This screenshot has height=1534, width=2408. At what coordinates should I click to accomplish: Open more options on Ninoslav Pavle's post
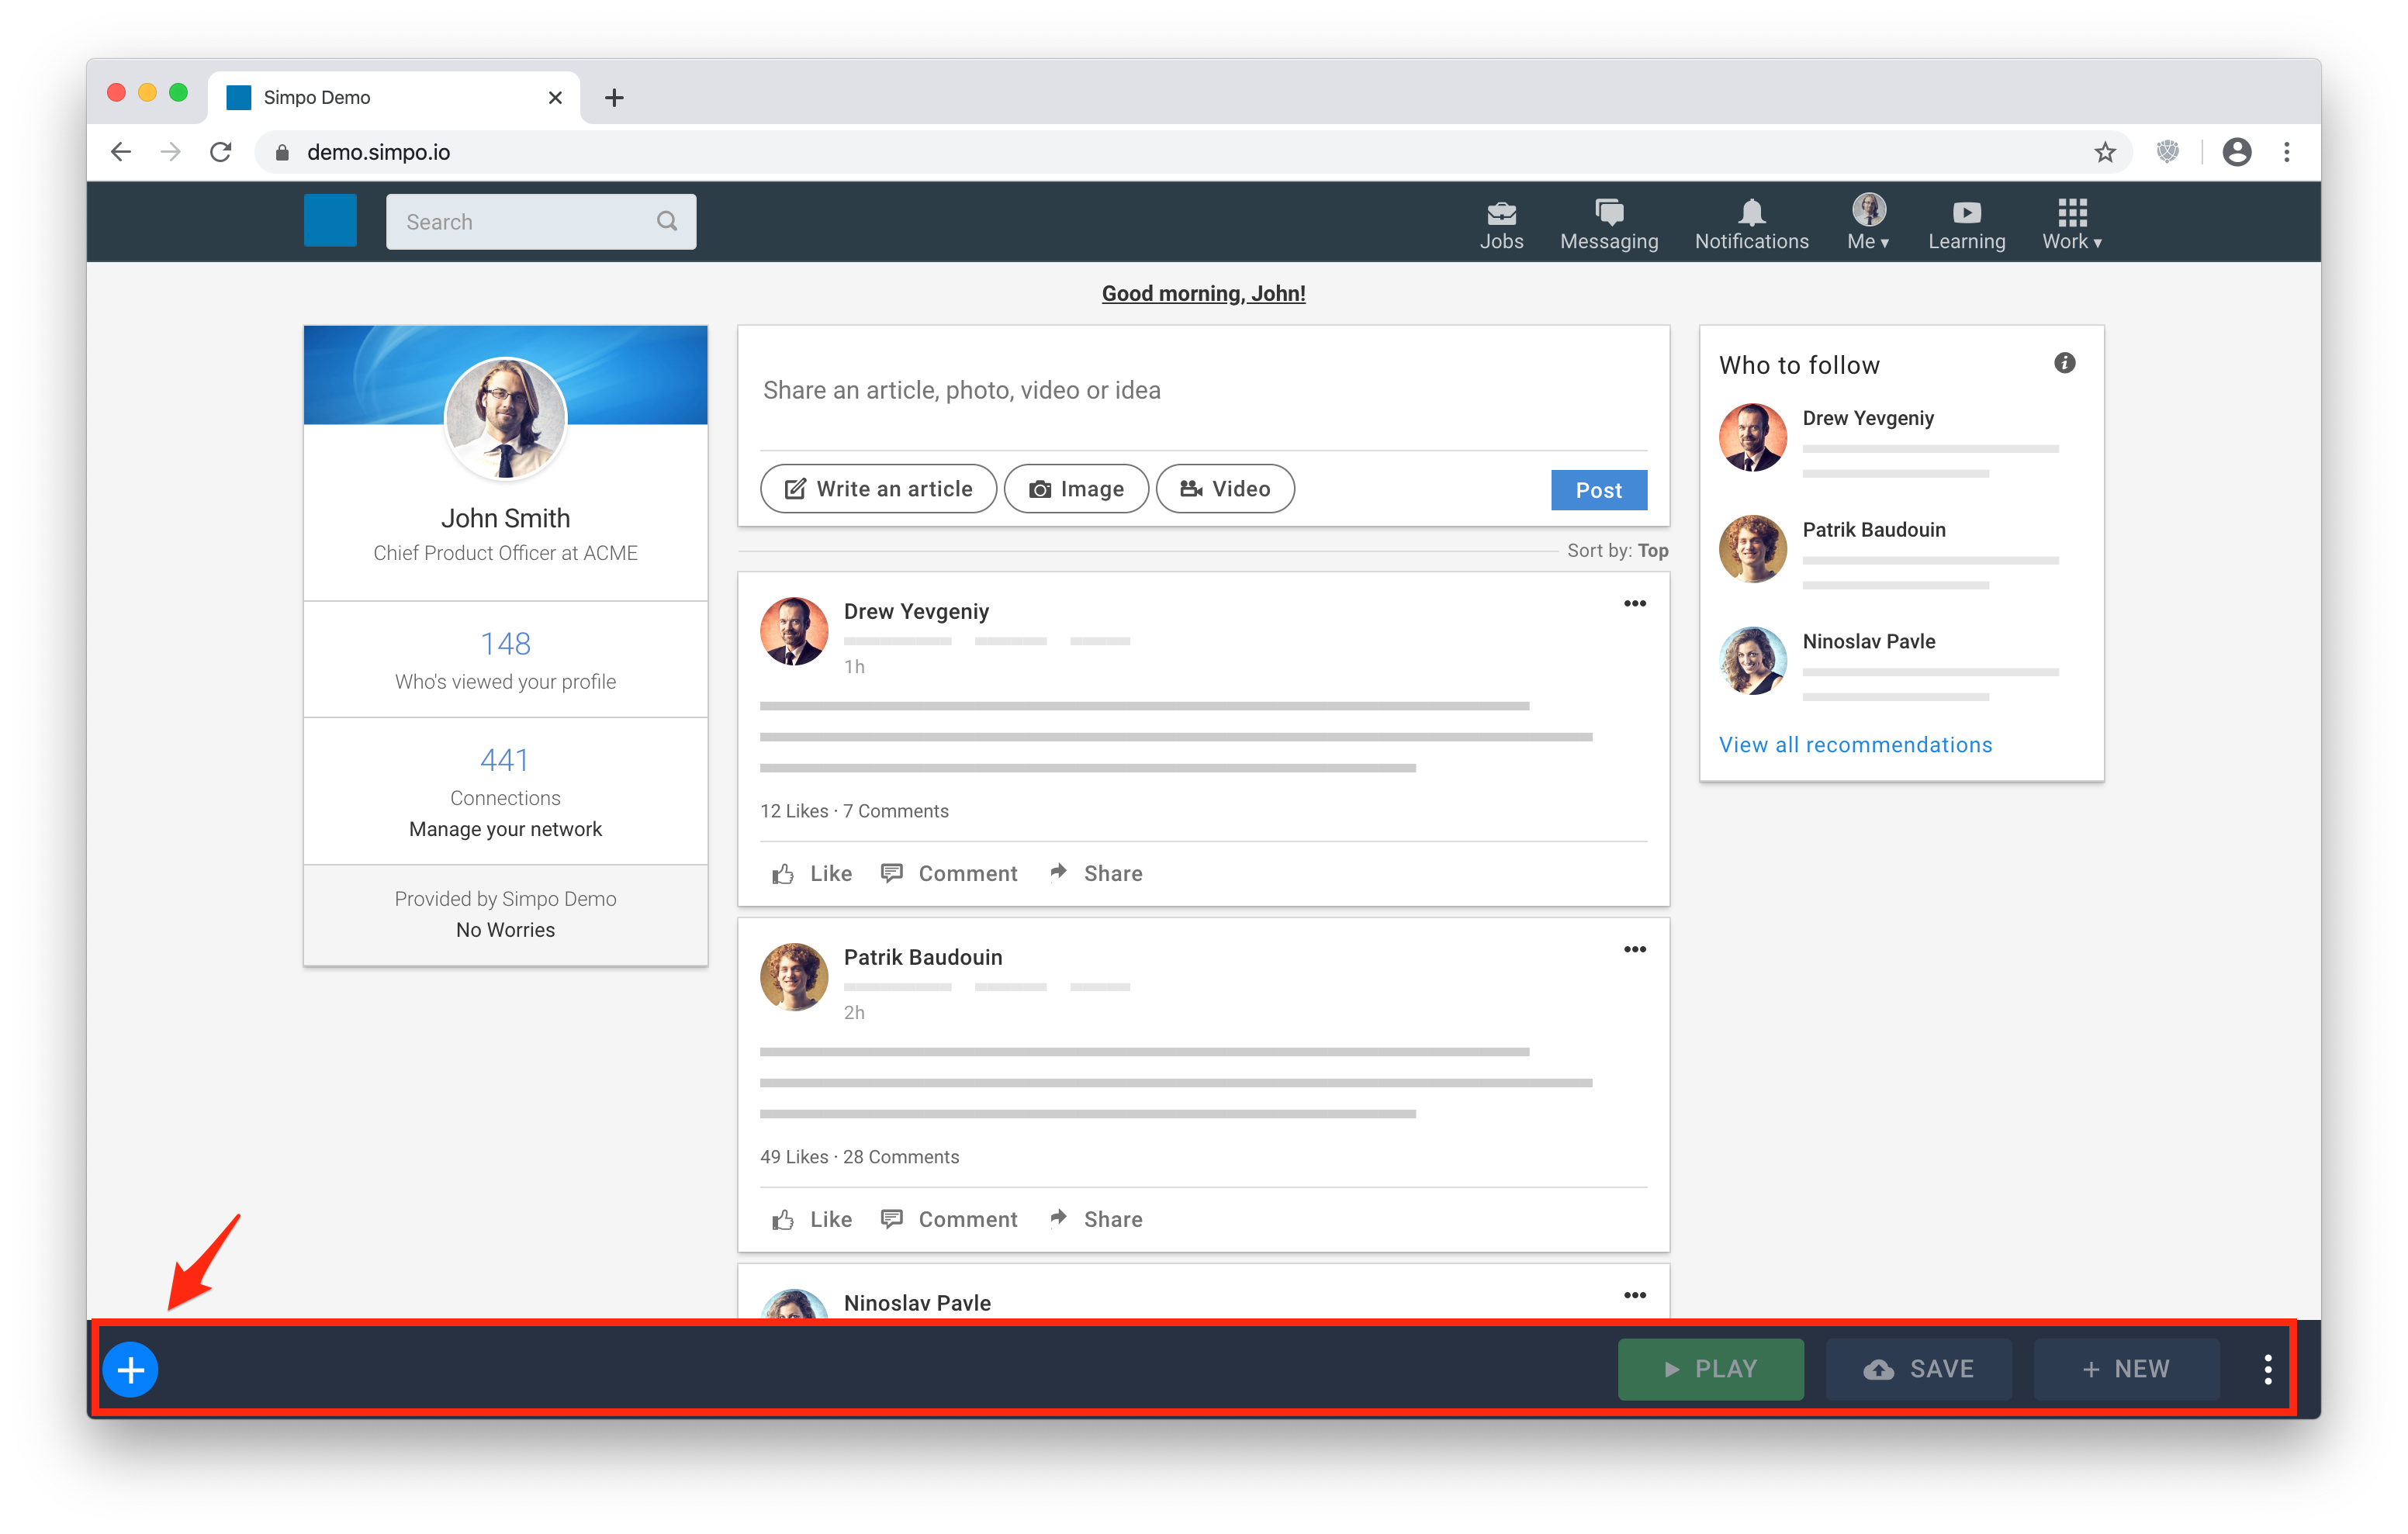1634,1295
